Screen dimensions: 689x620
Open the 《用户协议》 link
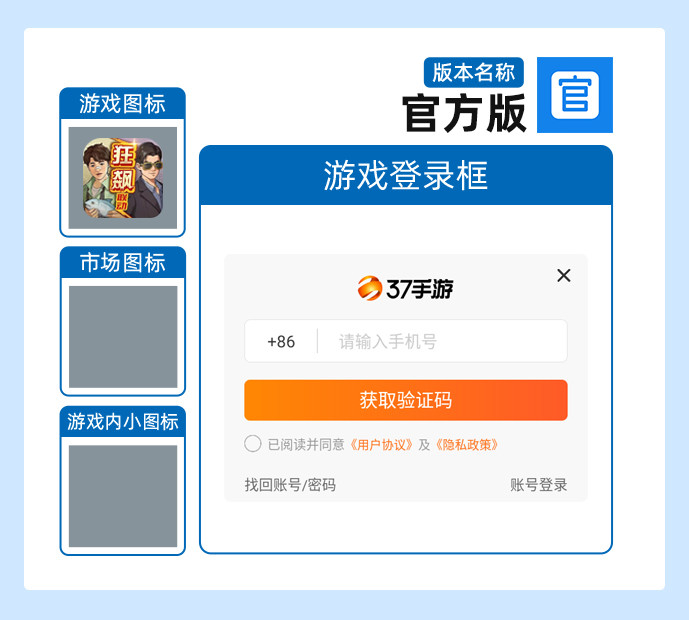[381, 445]
